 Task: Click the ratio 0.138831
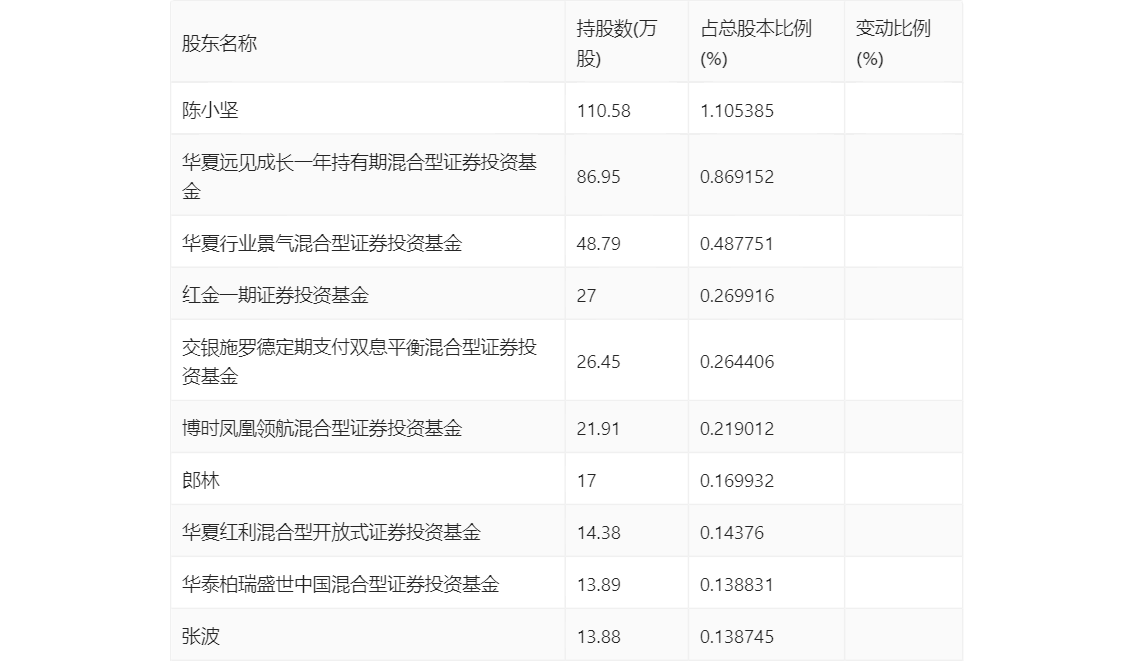coord(737,585)
